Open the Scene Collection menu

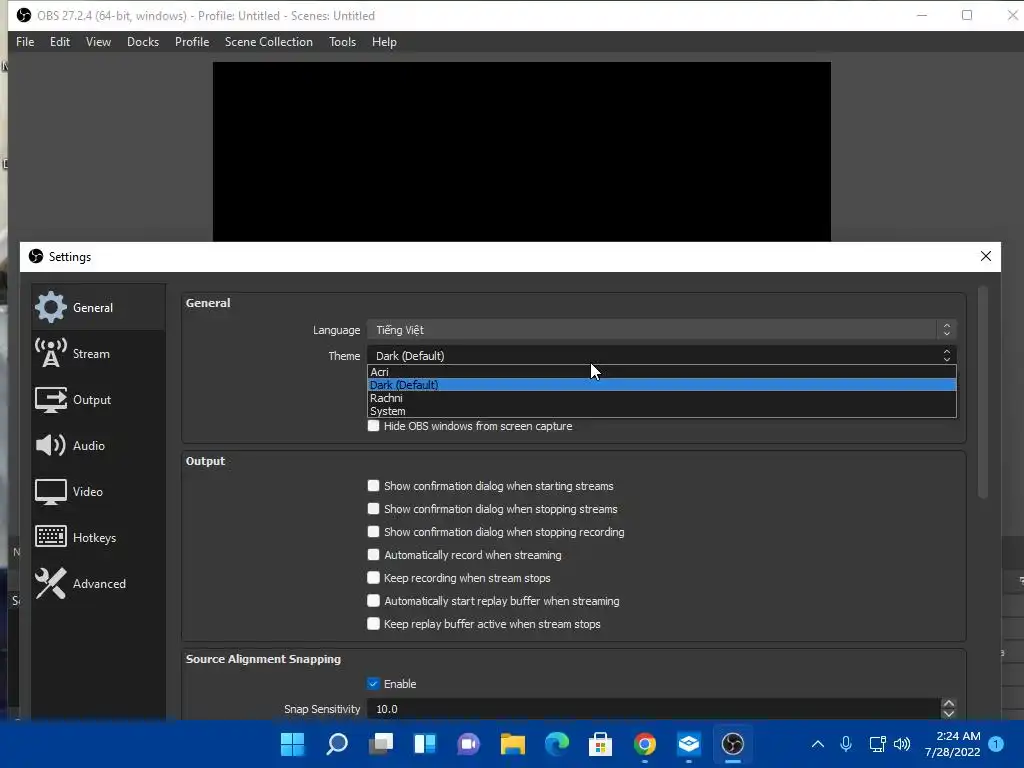[268, 42]
